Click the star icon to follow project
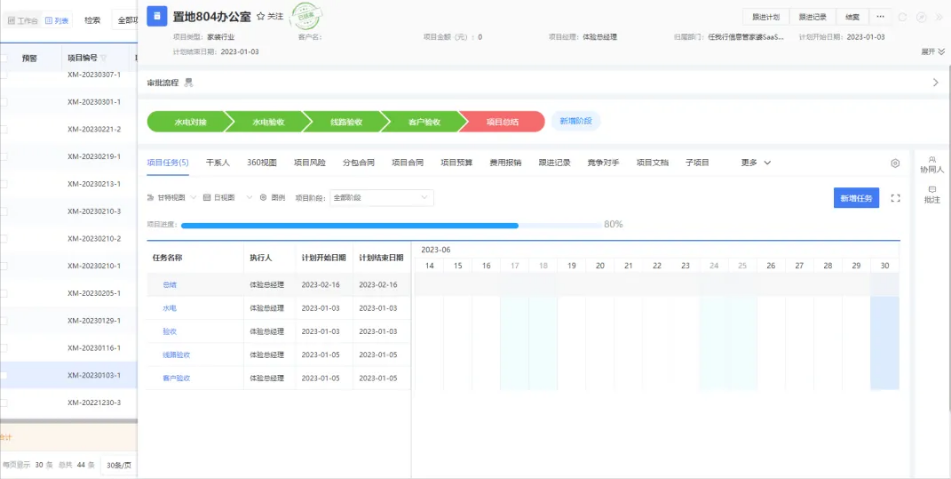This screenshot has height=479, width=951. (x=261, y=17)
